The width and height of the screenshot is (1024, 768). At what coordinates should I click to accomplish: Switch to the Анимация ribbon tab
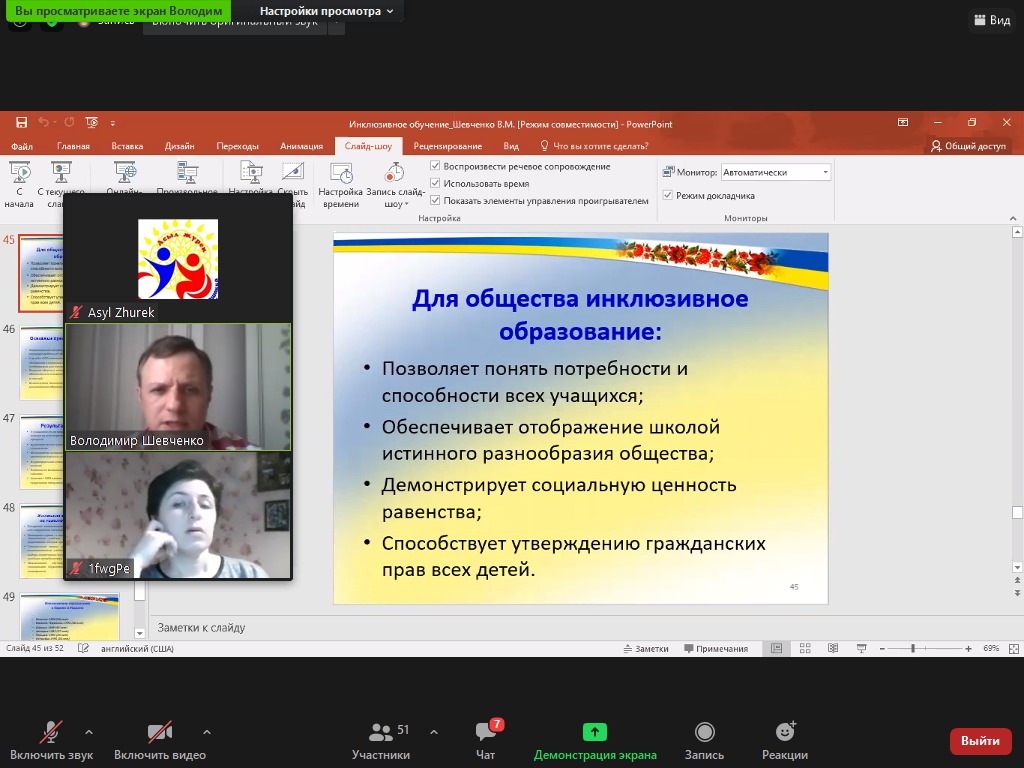point(301,146)
